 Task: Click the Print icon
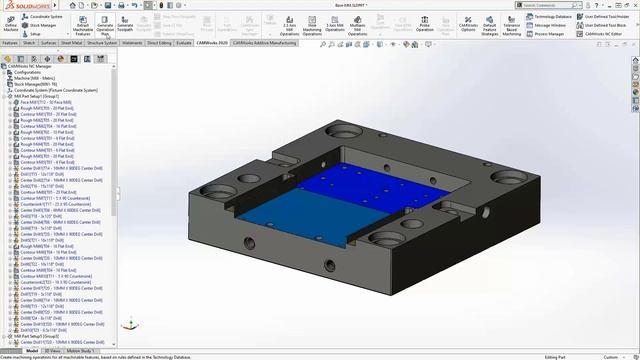pyautogui.click(x=121, y=5)
